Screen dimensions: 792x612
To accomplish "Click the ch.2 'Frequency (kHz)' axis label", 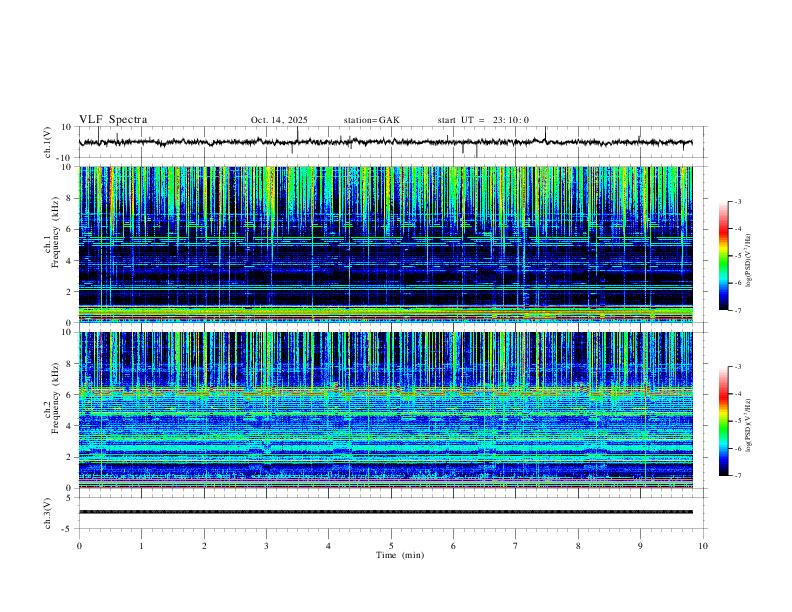I will point(54,398).
